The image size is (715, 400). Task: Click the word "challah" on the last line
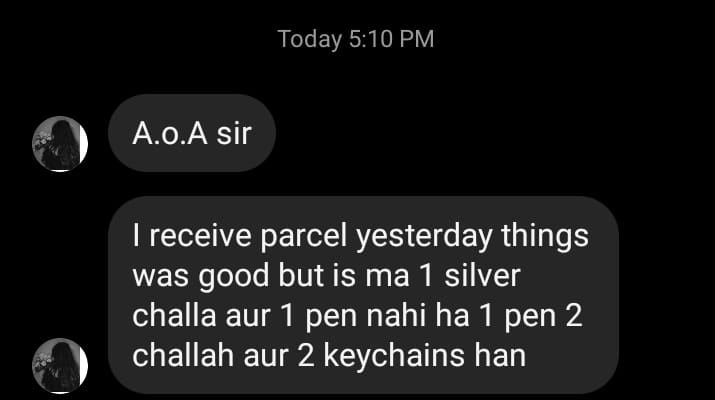point(183,355)
